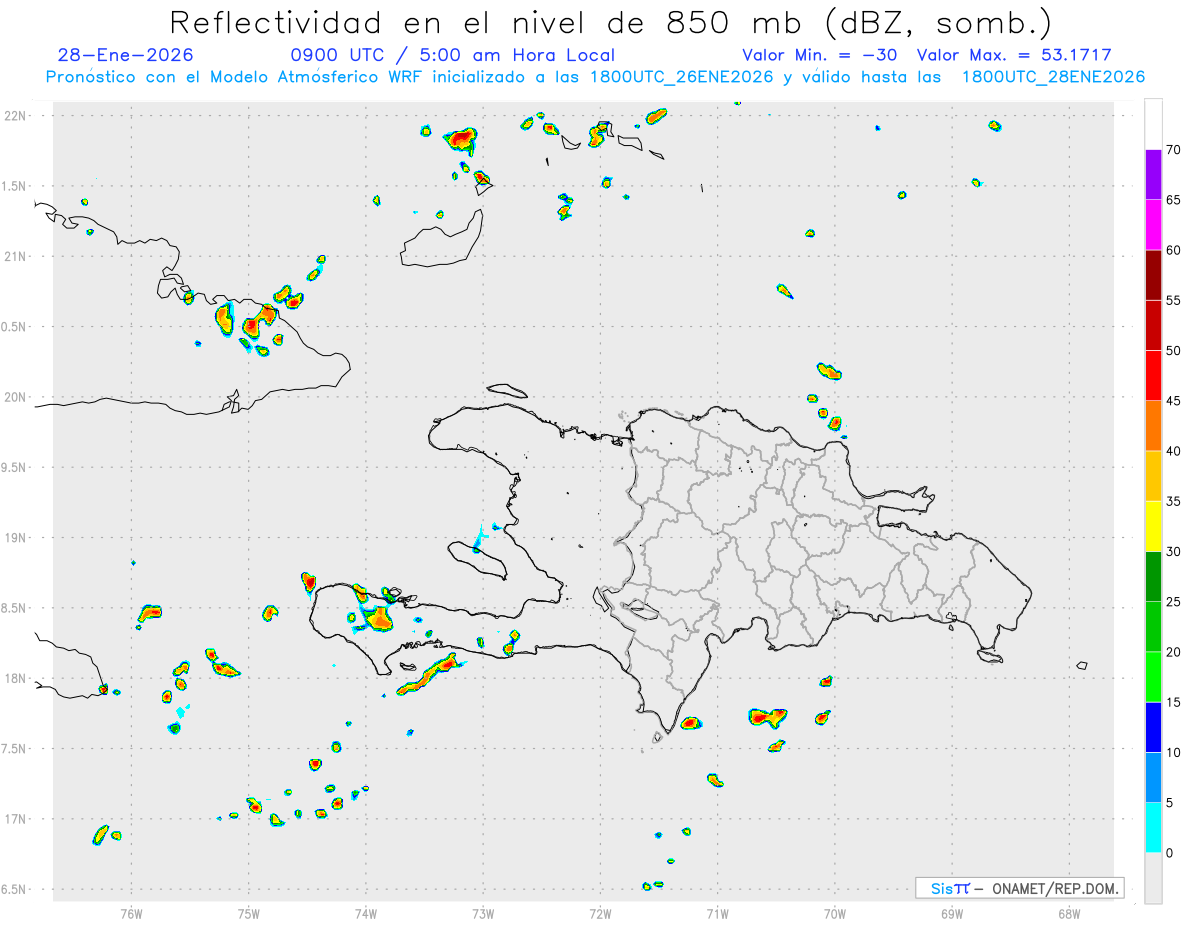Pick the dark red 55–60 dBZ colorbar segment
The image size is (1200, 927).
(x=1153, y=275)
